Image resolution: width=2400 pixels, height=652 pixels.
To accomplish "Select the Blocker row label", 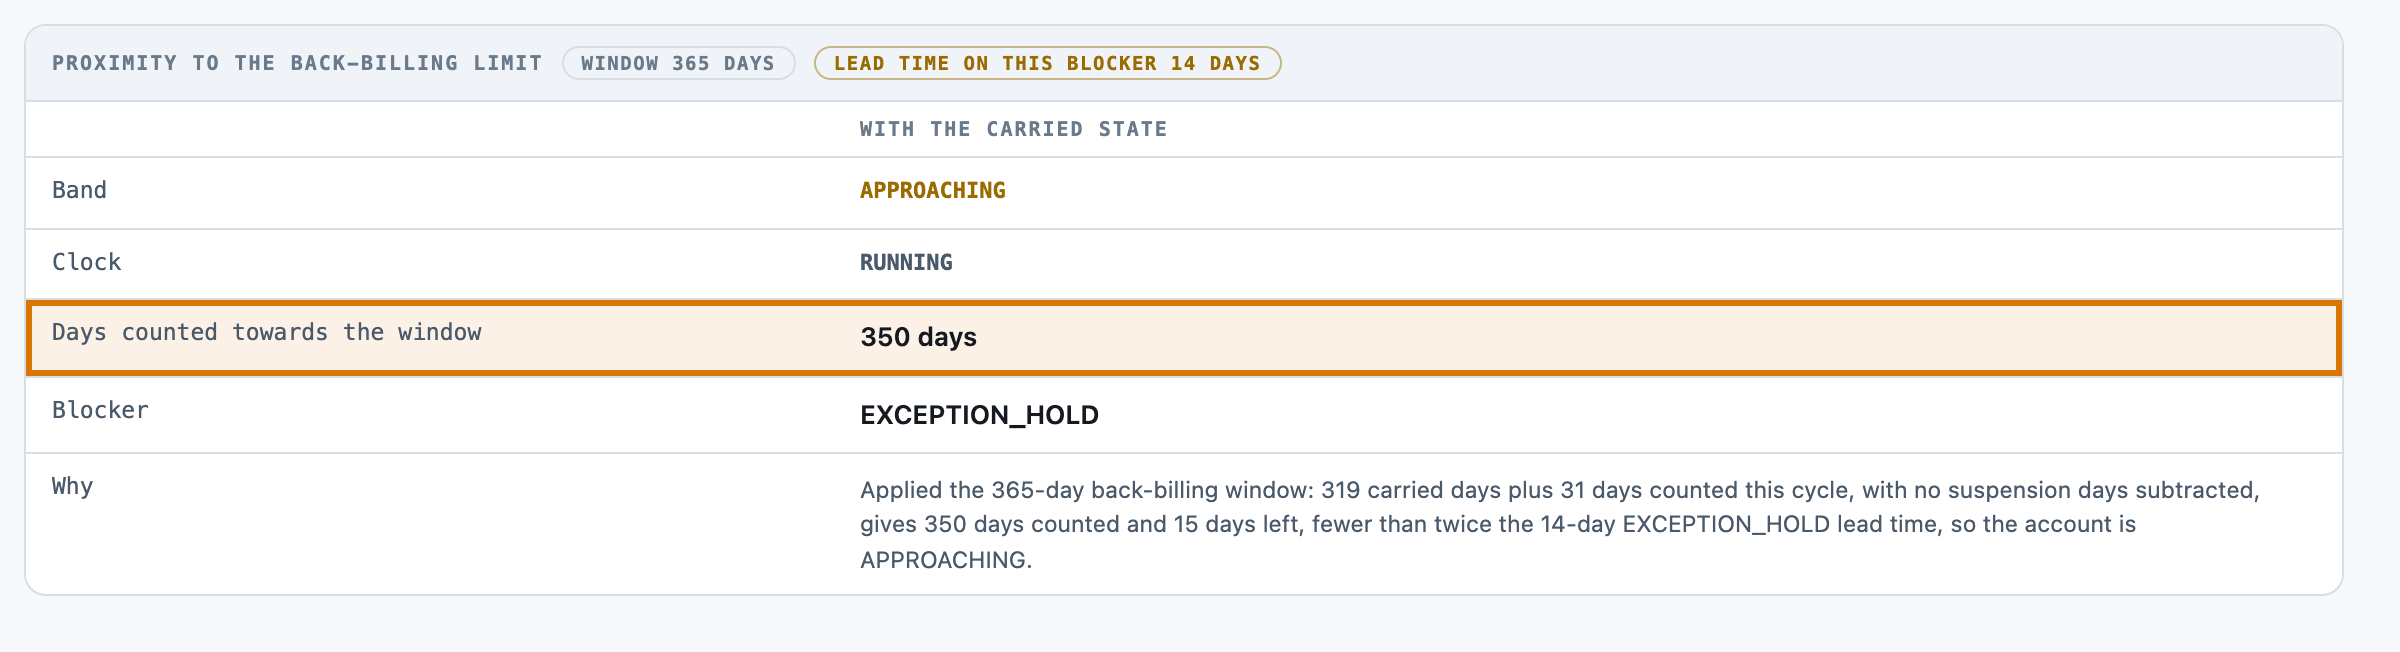I will coord(100,410).
